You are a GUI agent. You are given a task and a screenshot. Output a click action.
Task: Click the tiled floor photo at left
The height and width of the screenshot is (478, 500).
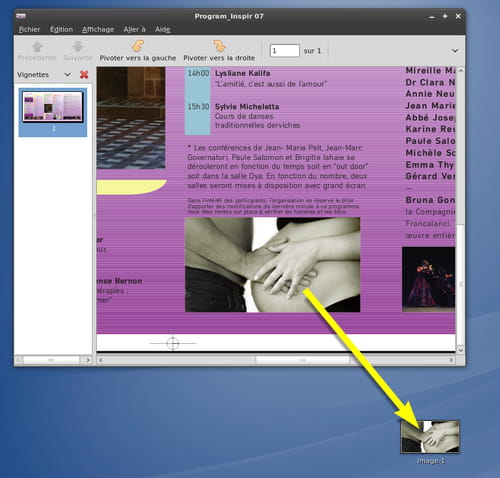click(131, 118)
